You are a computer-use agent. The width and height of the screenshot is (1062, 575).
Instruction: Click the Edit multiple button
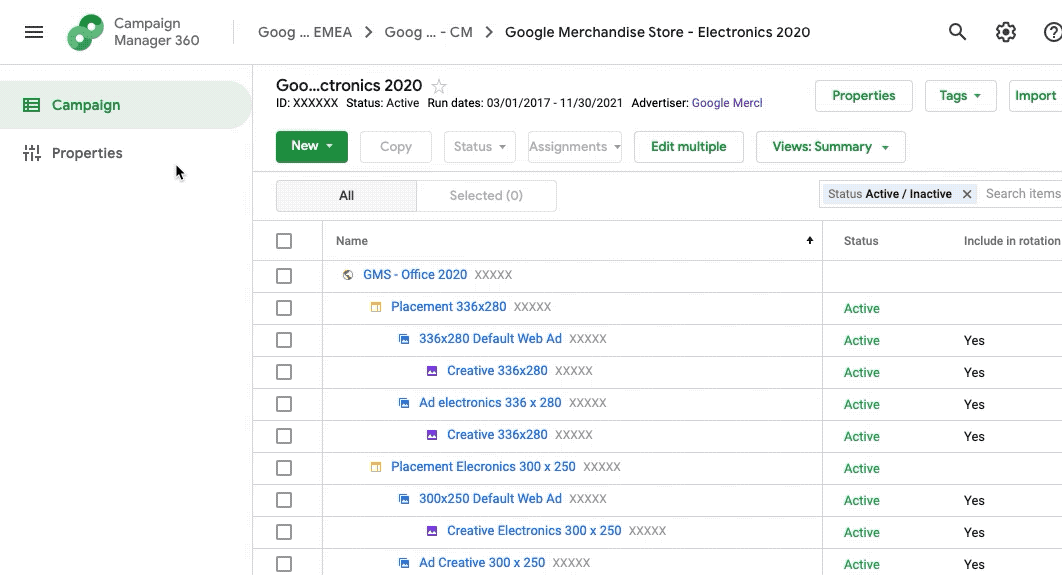(688, 147)
